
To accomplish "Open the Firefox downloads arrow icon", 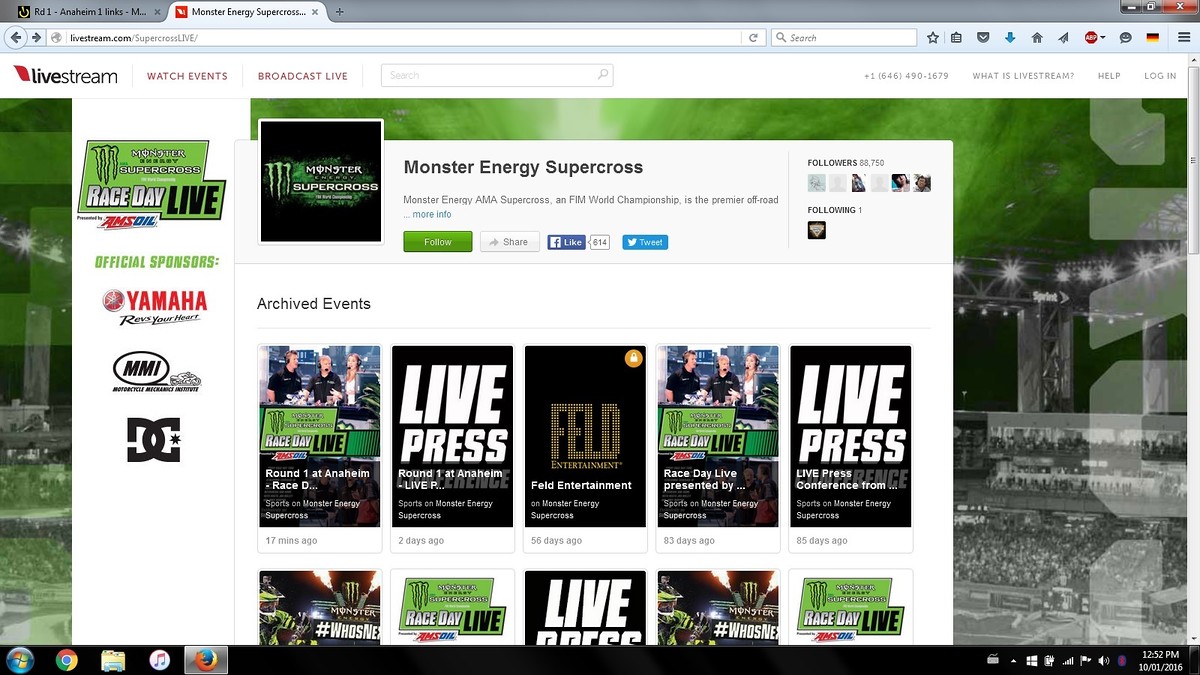I will pyautogui.click(x=1010, y=38).
